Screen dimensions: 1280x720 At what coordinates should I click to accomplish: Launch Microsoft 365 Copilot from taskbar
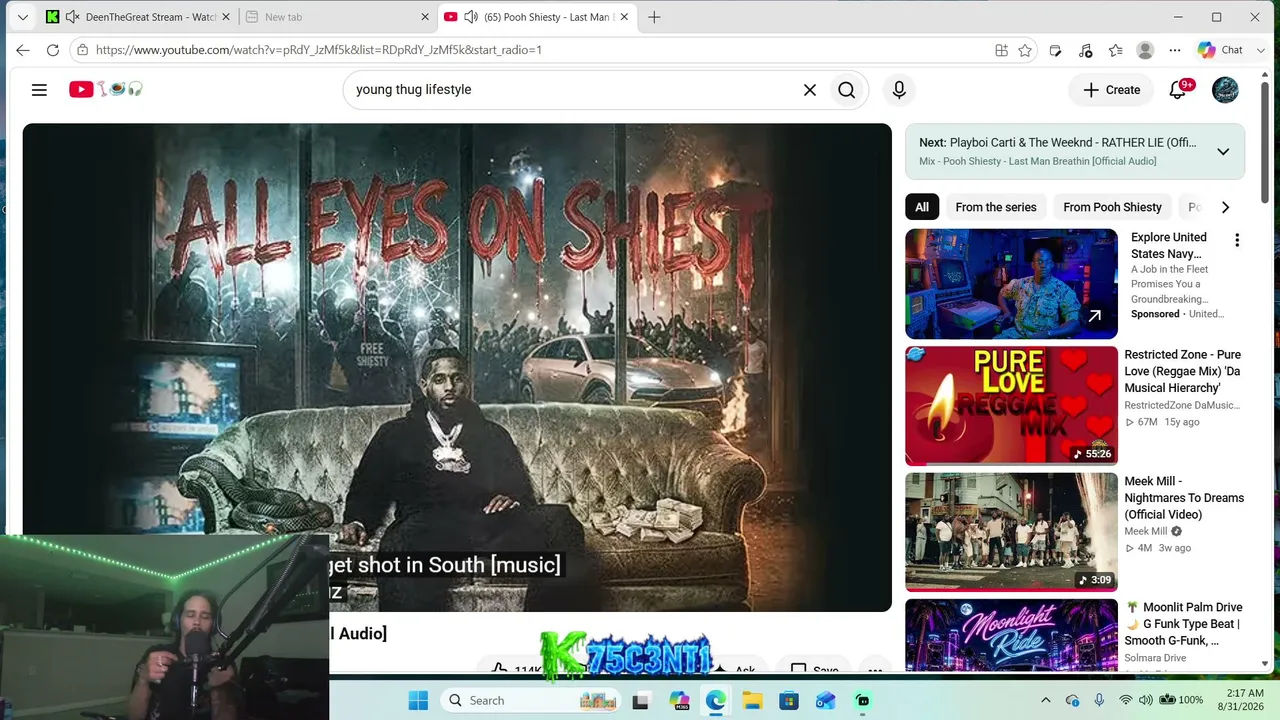(x=679, y=700)
